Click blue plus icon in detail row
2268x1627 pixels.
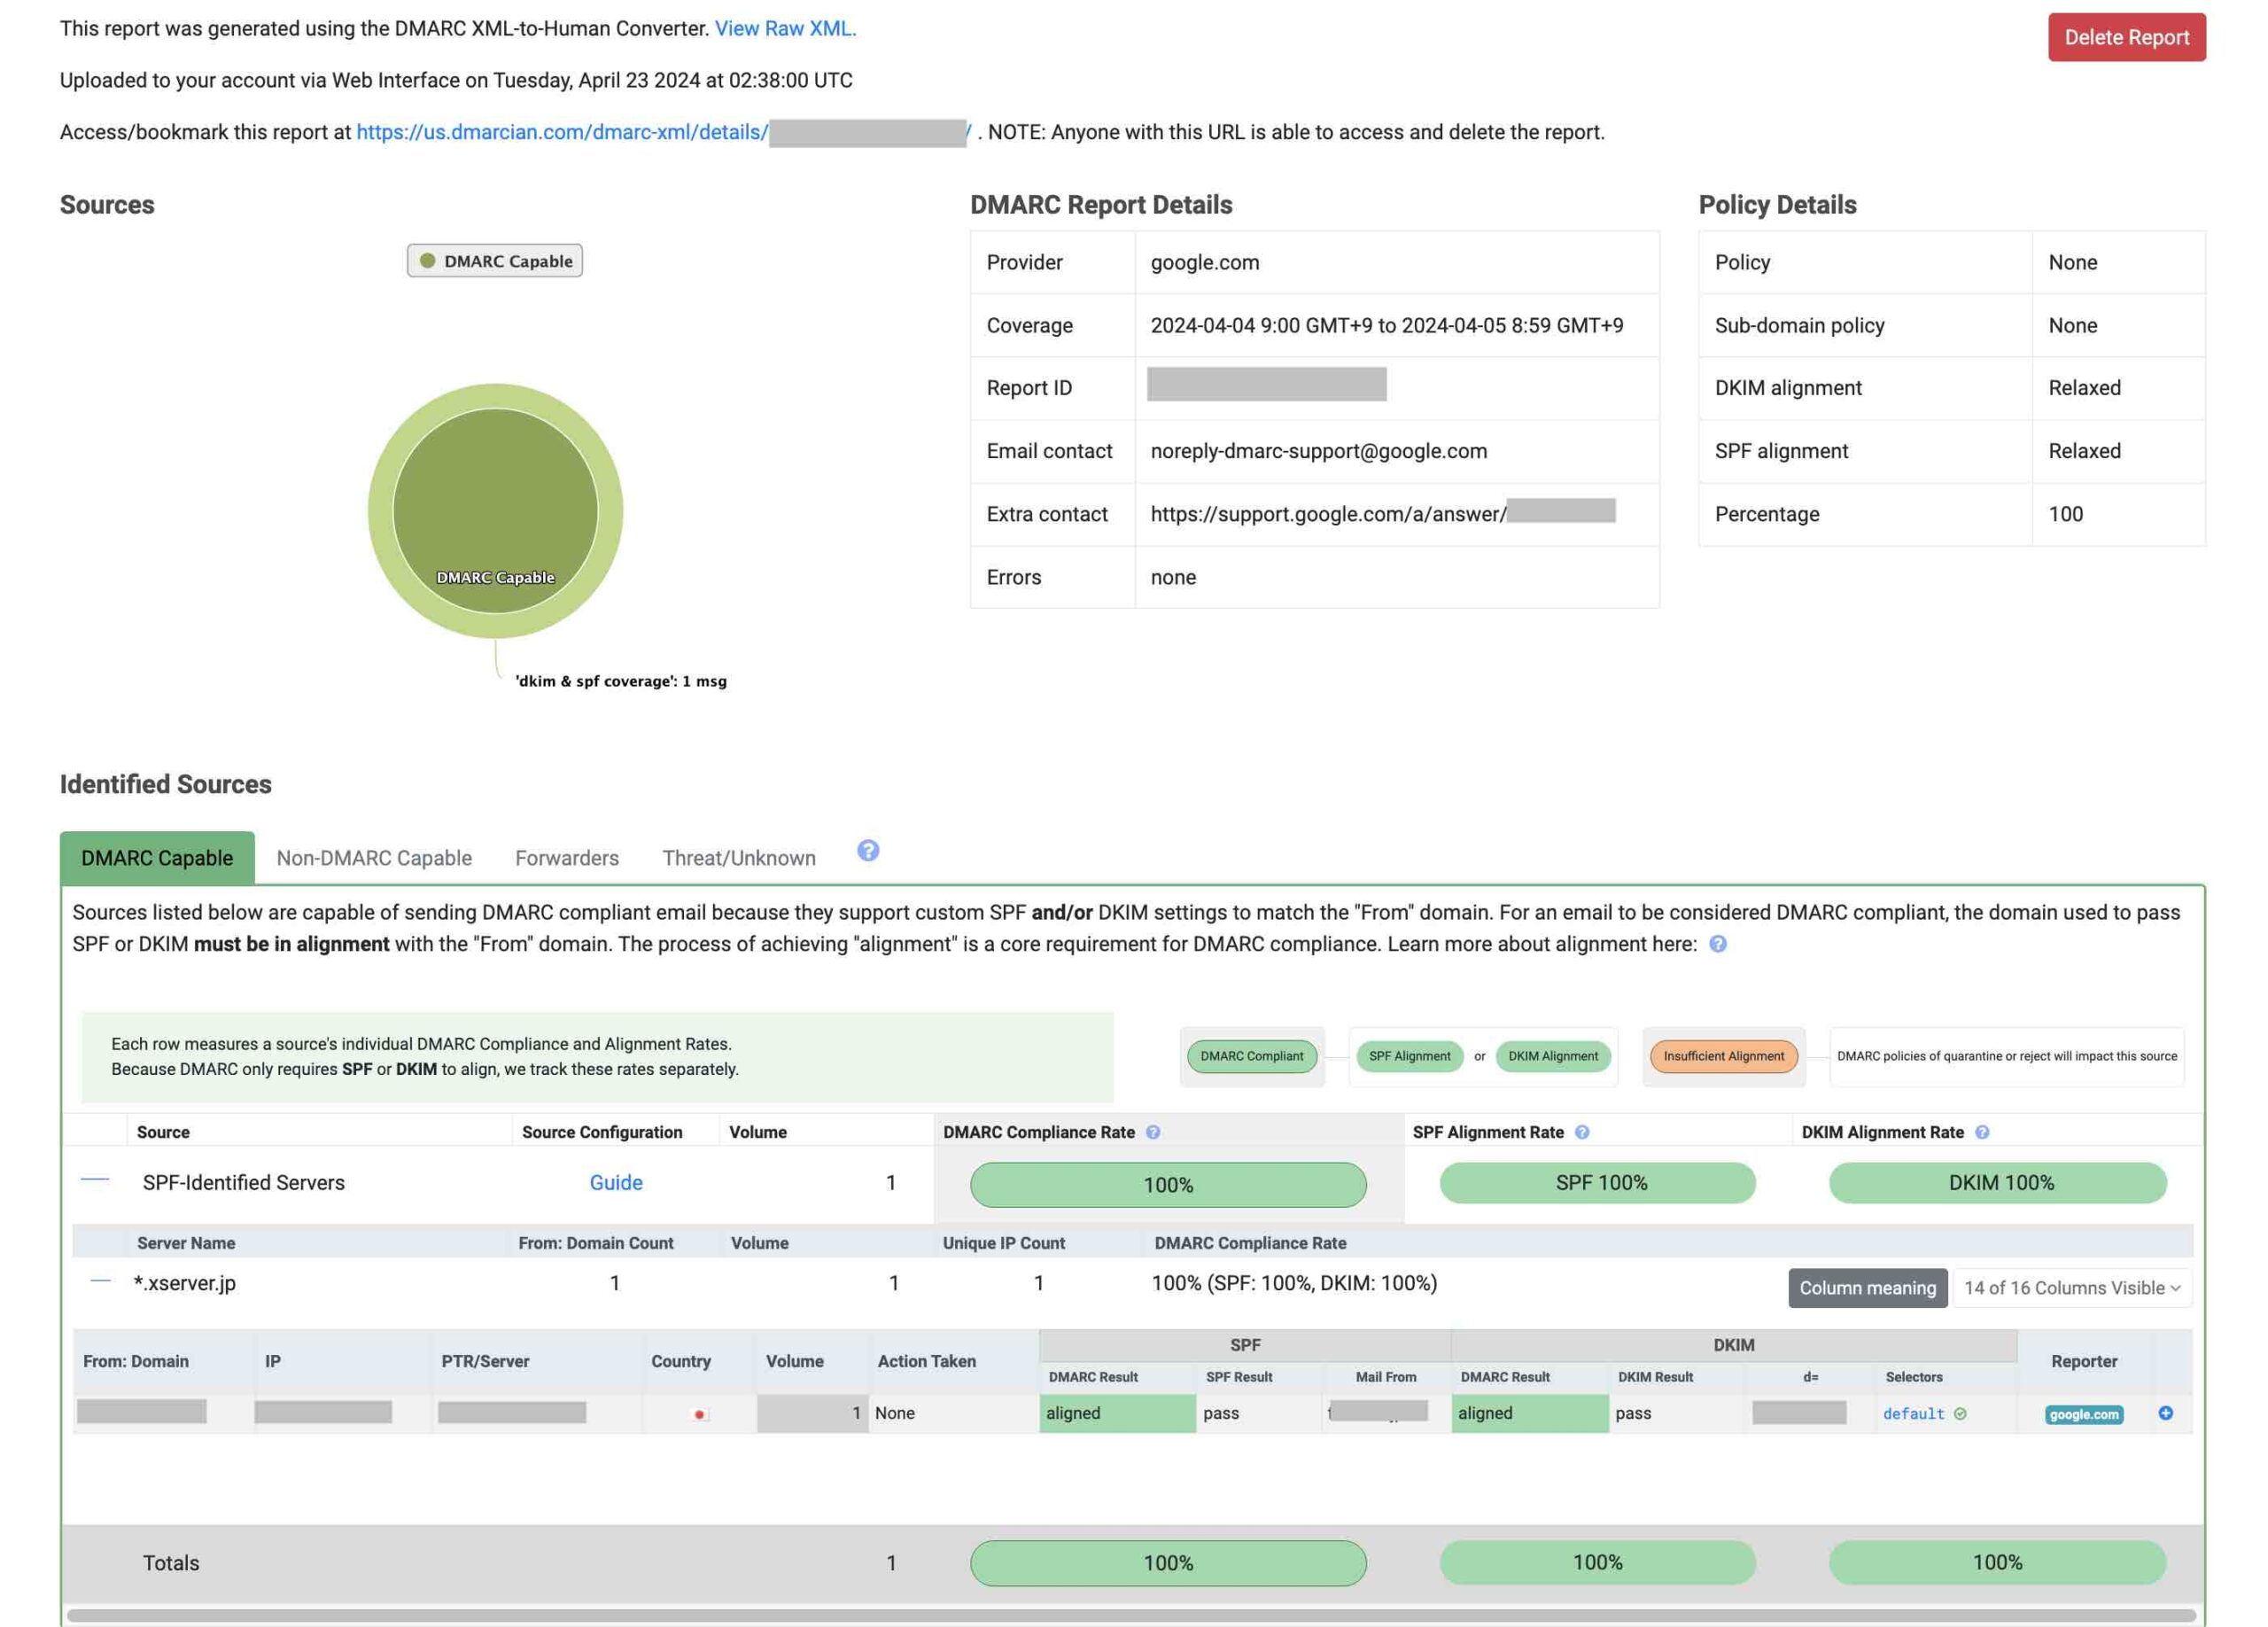point(2165,1413)
